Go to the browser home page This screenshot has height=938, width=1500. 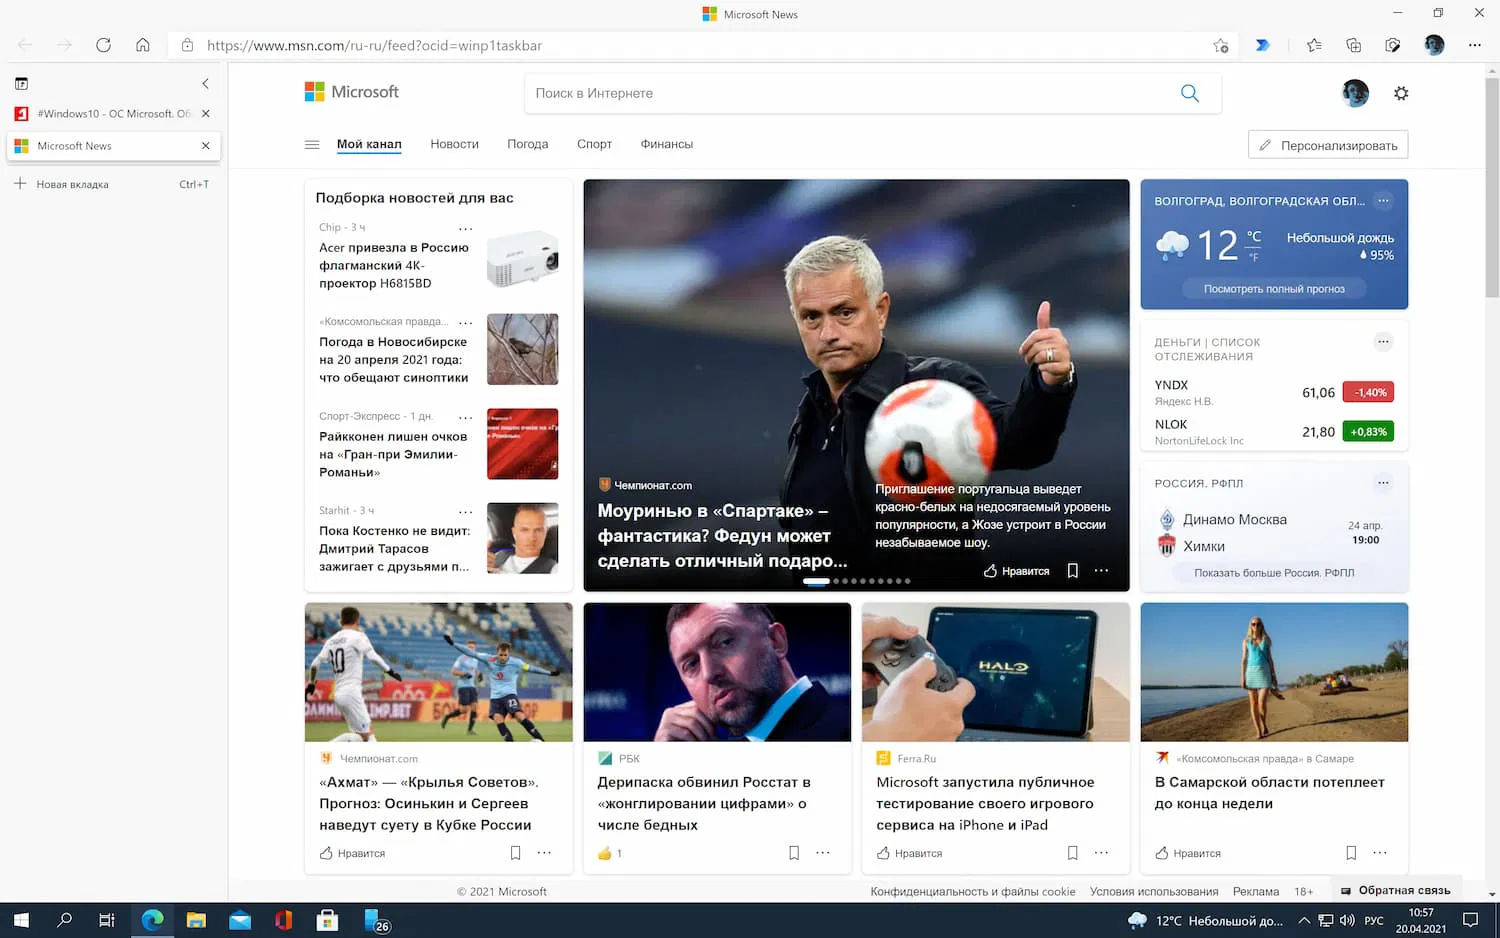click(x=143, y=45)
